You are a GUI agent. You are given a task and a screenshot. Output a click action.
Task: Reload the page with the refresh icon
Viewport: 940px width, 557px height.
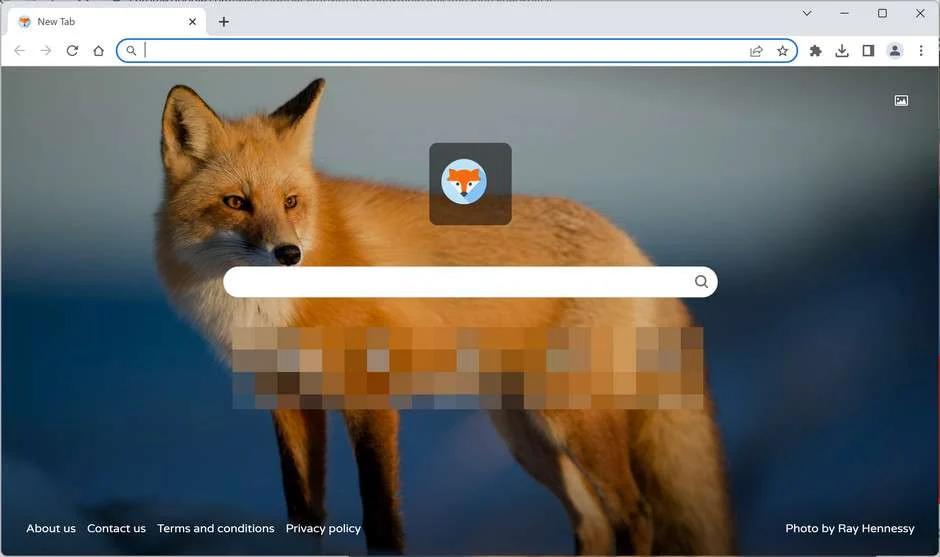(72, 51)
